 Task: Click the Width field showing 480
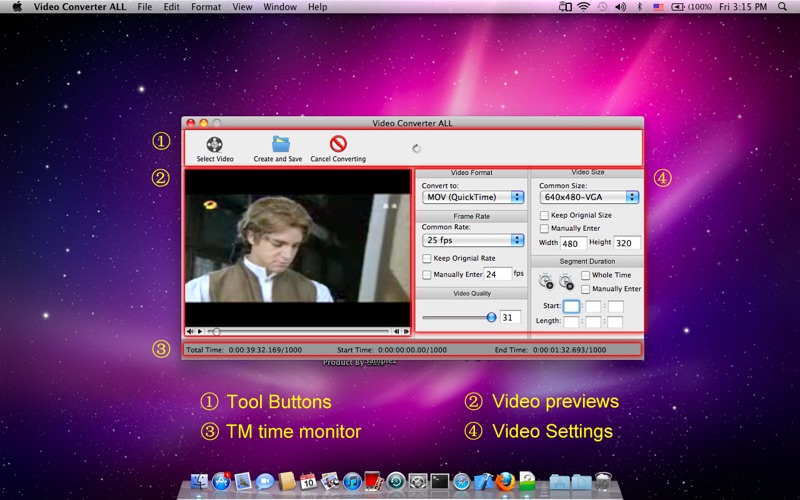573,243
